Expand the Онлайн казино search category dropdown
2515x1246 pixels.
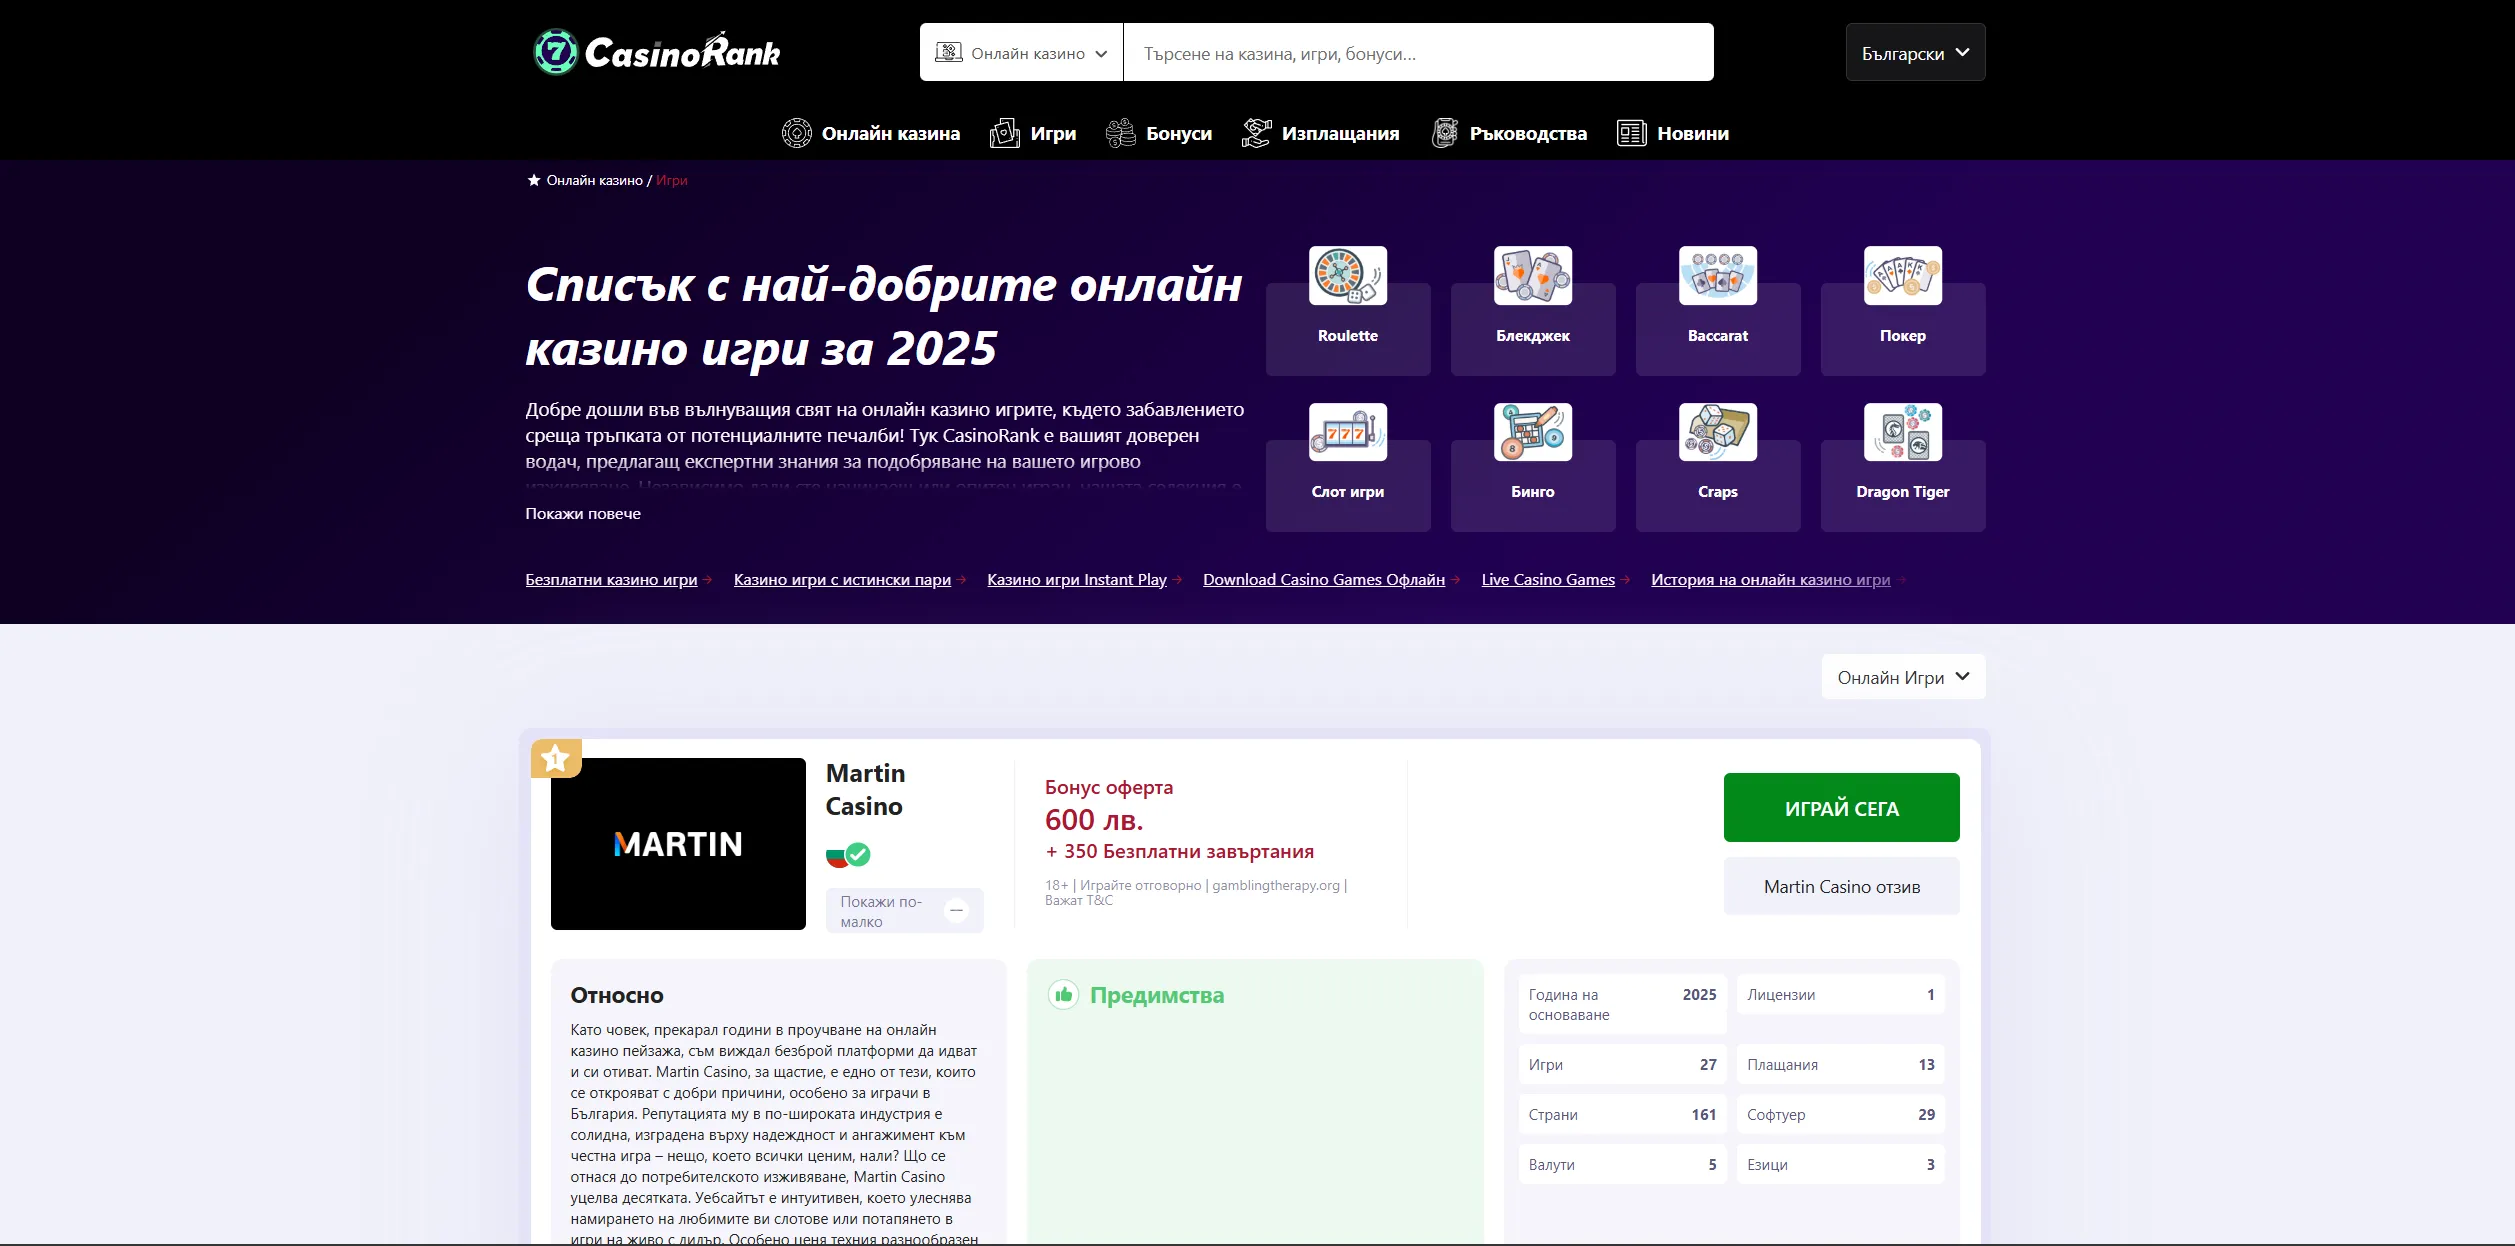(1021, 53)
